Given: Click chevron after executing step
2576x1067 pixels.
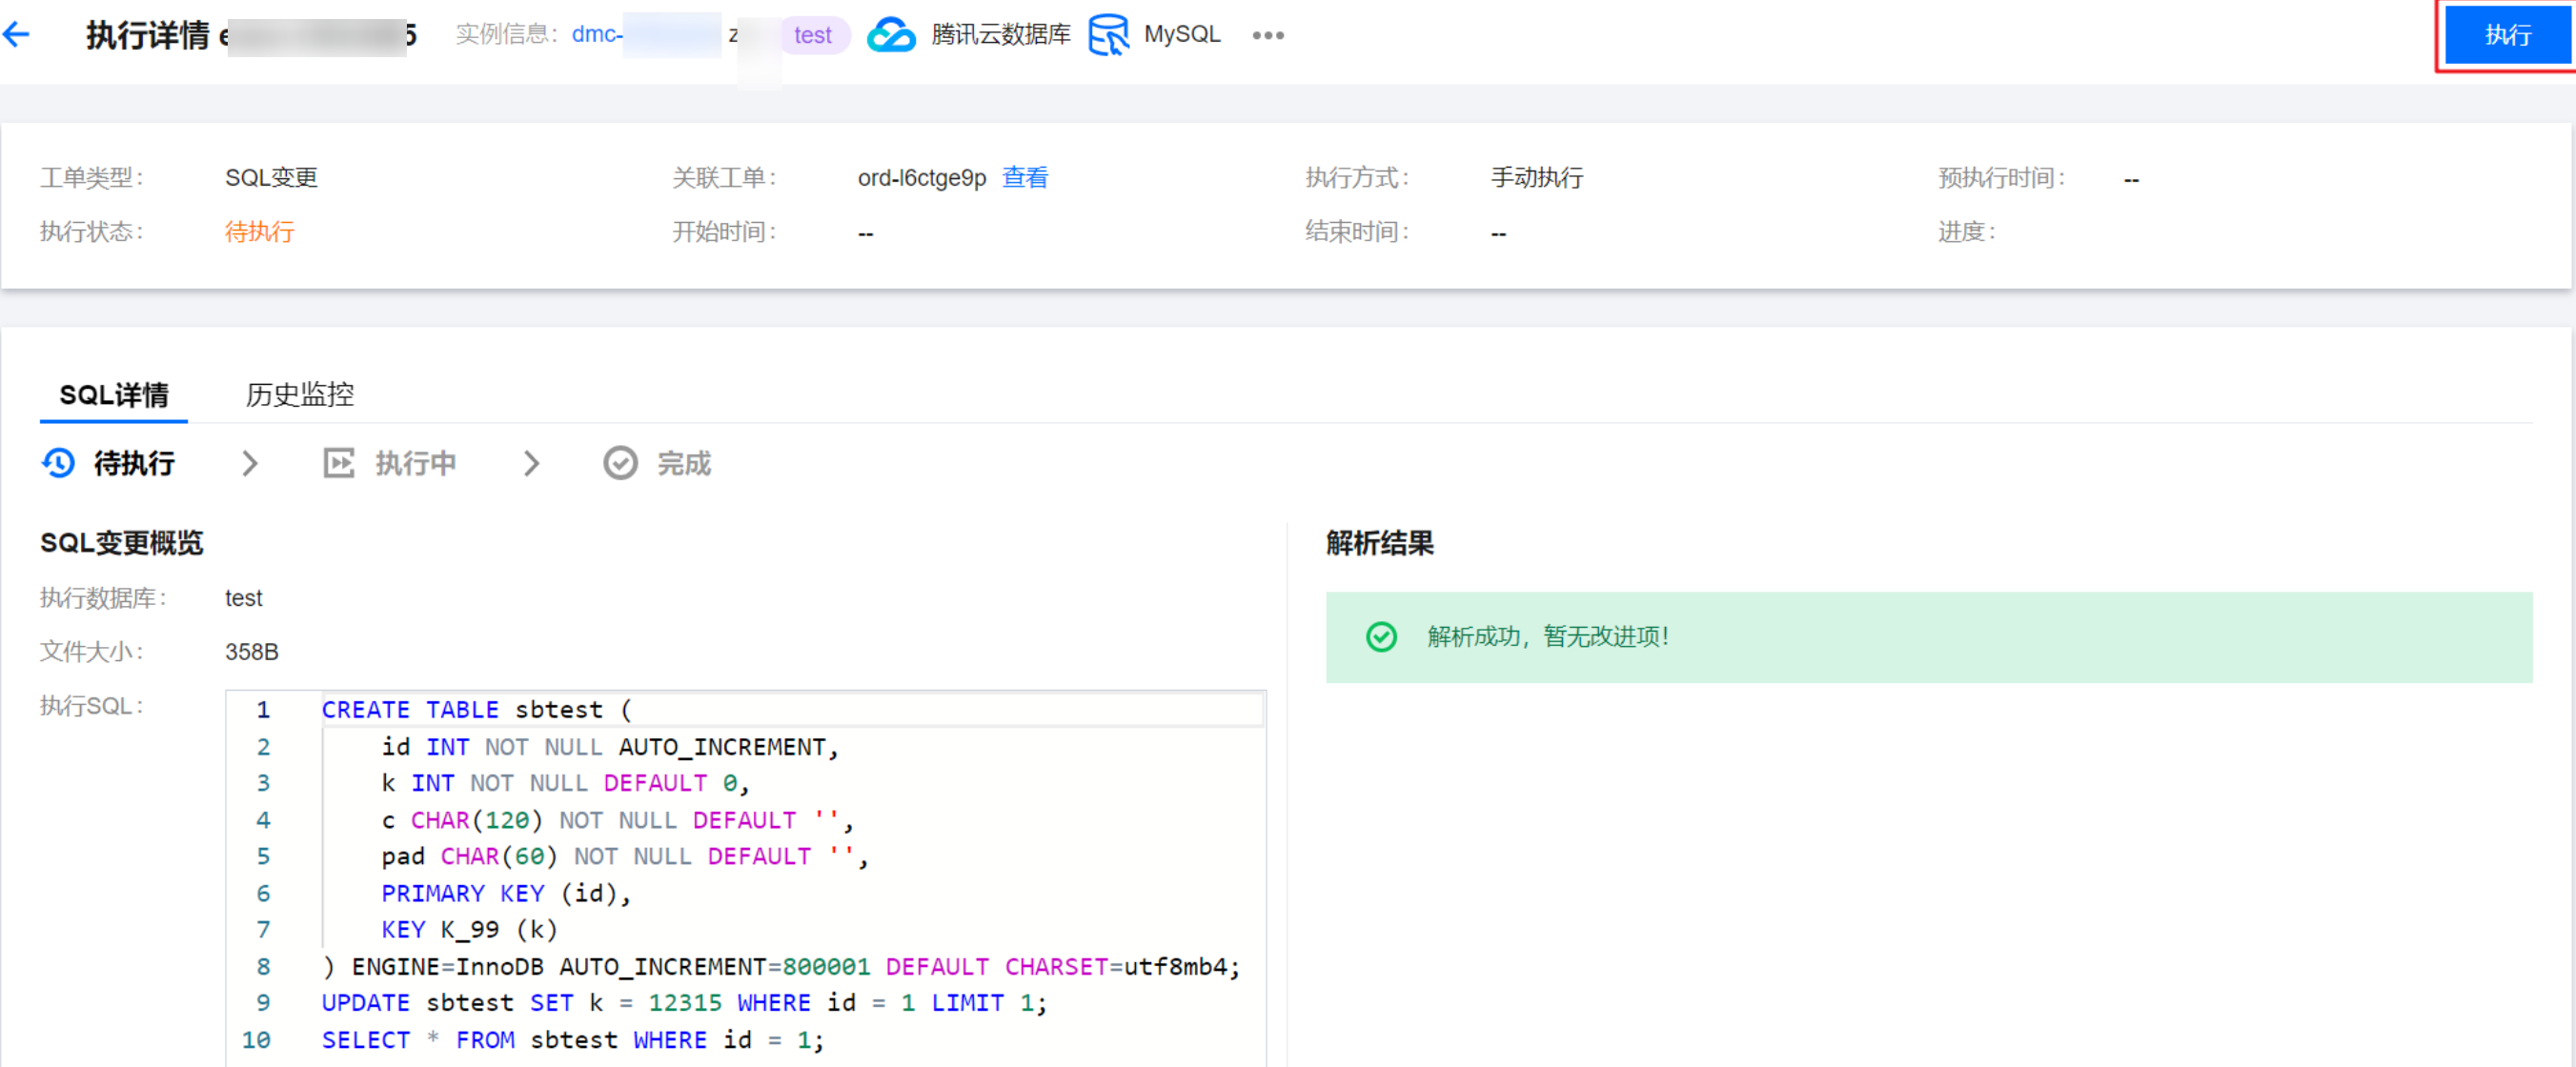Looking at the screenshot, I should click(x=531, y=463).
